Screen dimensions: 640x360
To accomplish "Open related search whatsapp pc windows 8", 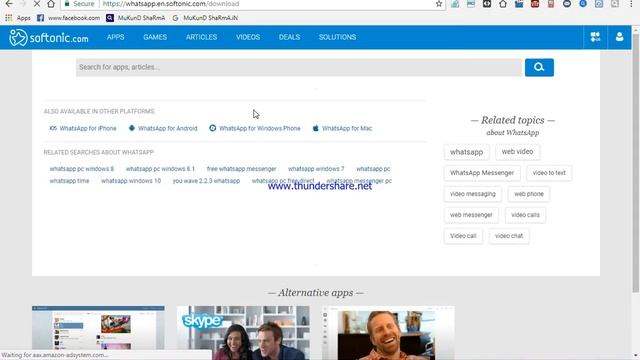I will click(x=82, y=169).
